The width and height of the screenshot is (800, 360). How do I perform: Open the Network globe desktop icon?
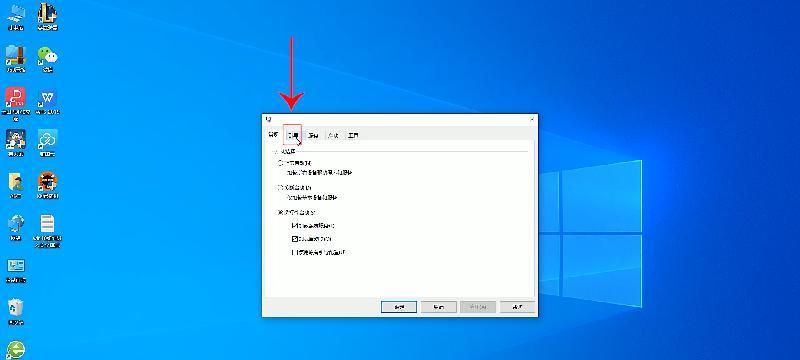[16, 227]
